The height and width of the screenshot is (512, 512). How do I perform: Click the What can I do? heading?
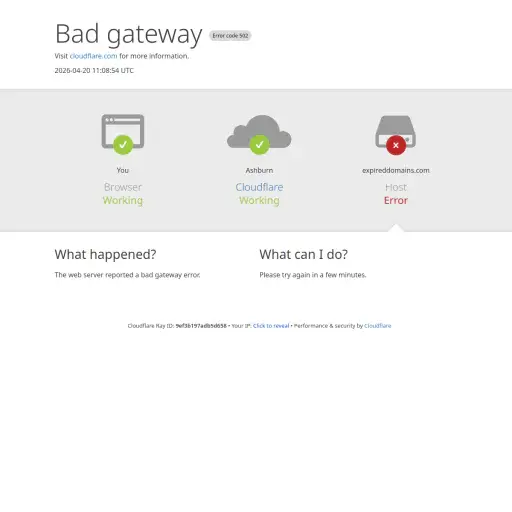tap(304, 254)
